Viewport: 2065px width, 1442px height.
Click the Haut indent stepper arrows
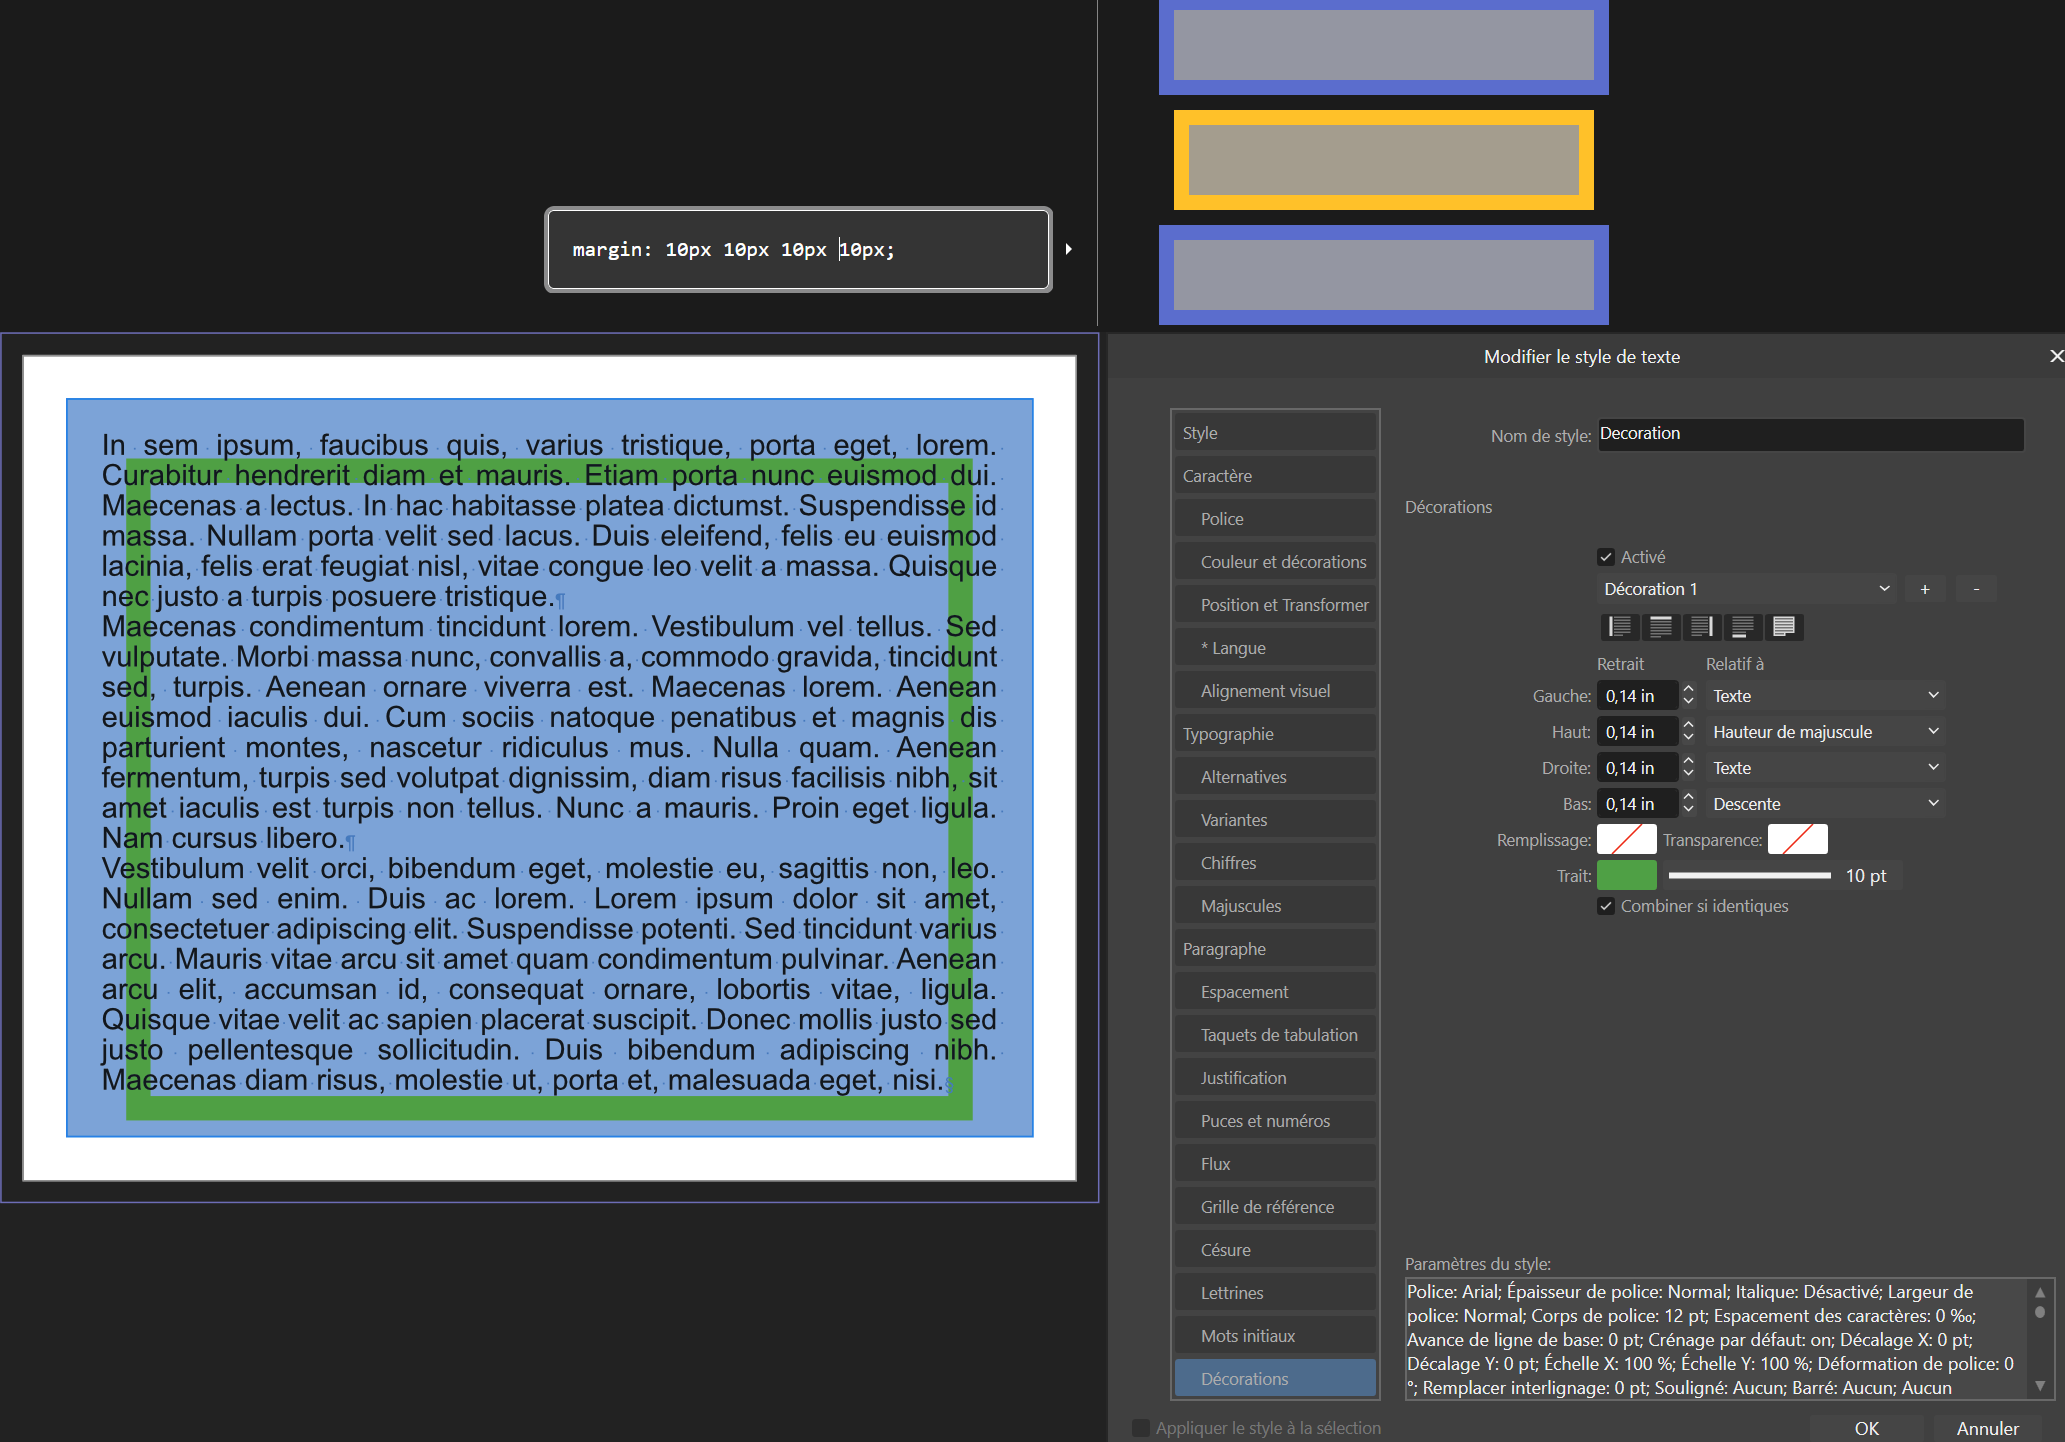click(1688, 732)
